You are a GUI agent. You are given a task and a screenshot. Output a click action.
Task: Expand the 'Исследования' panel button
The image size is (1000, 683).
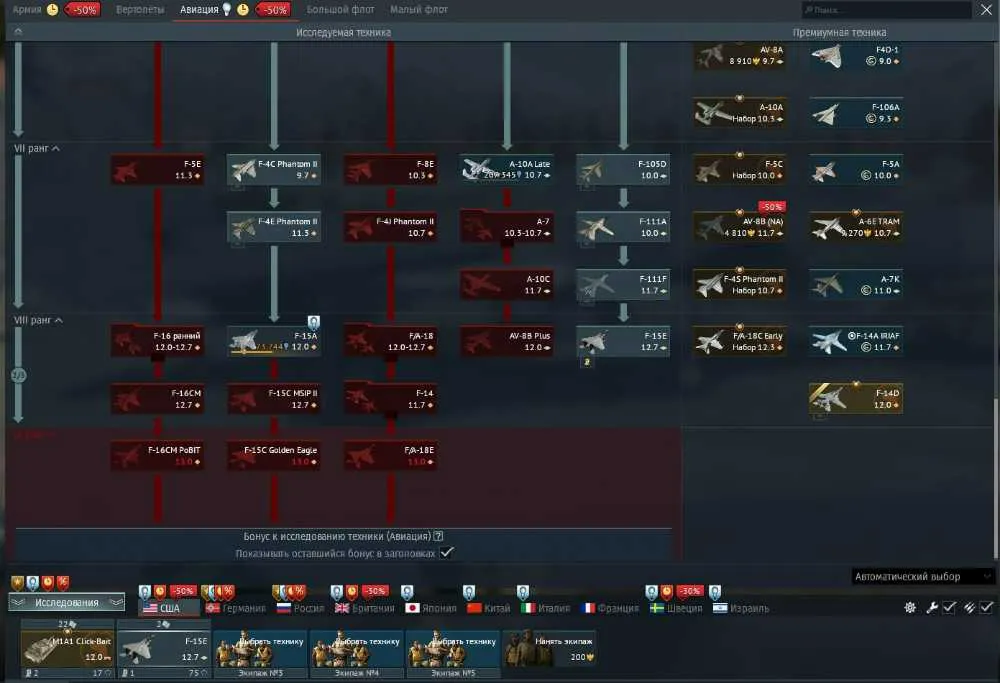pos(66,603)
